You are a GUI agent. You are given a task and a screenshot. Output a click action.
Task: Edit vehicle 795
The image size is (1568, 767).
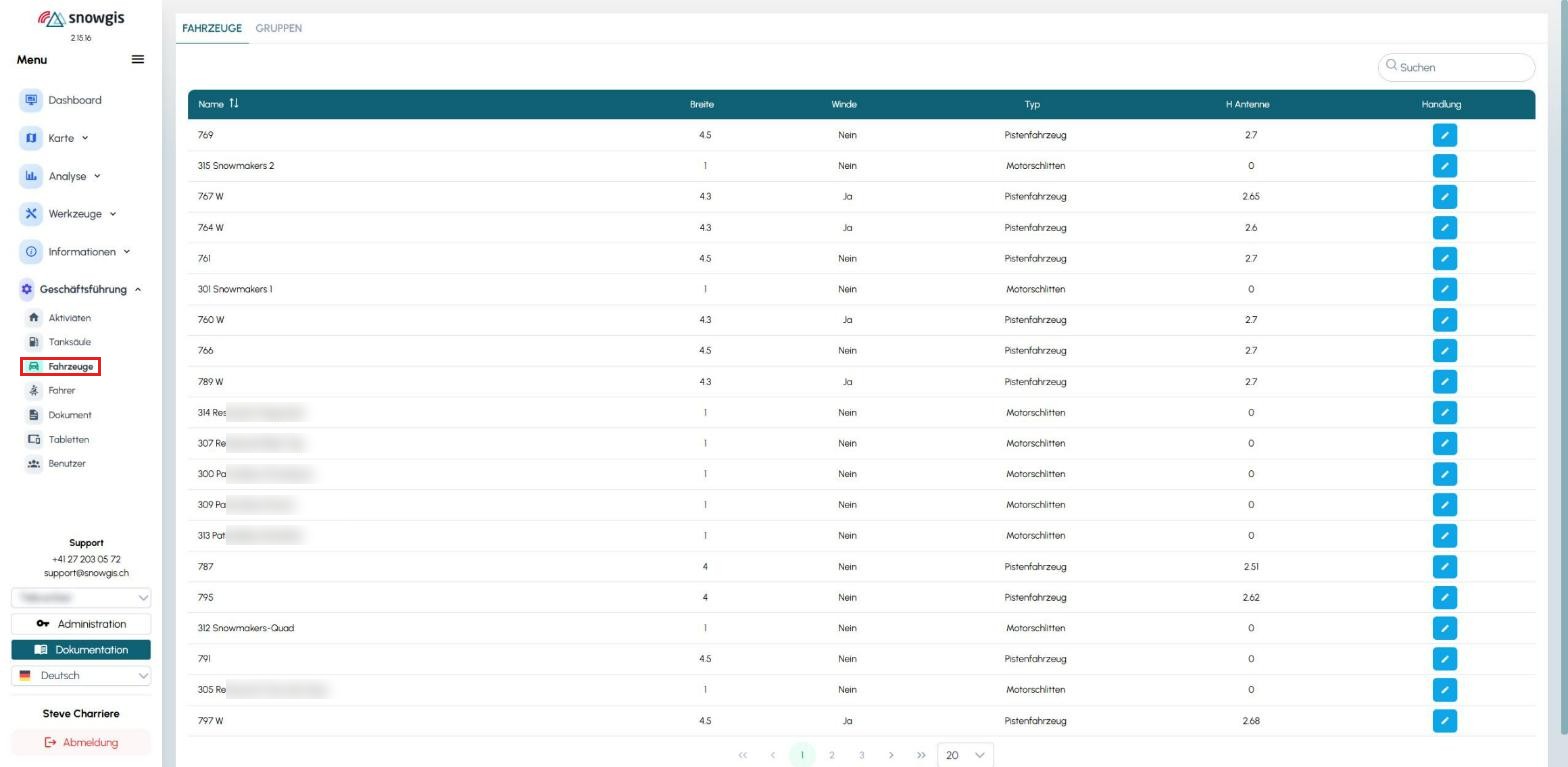point(1444,598)
